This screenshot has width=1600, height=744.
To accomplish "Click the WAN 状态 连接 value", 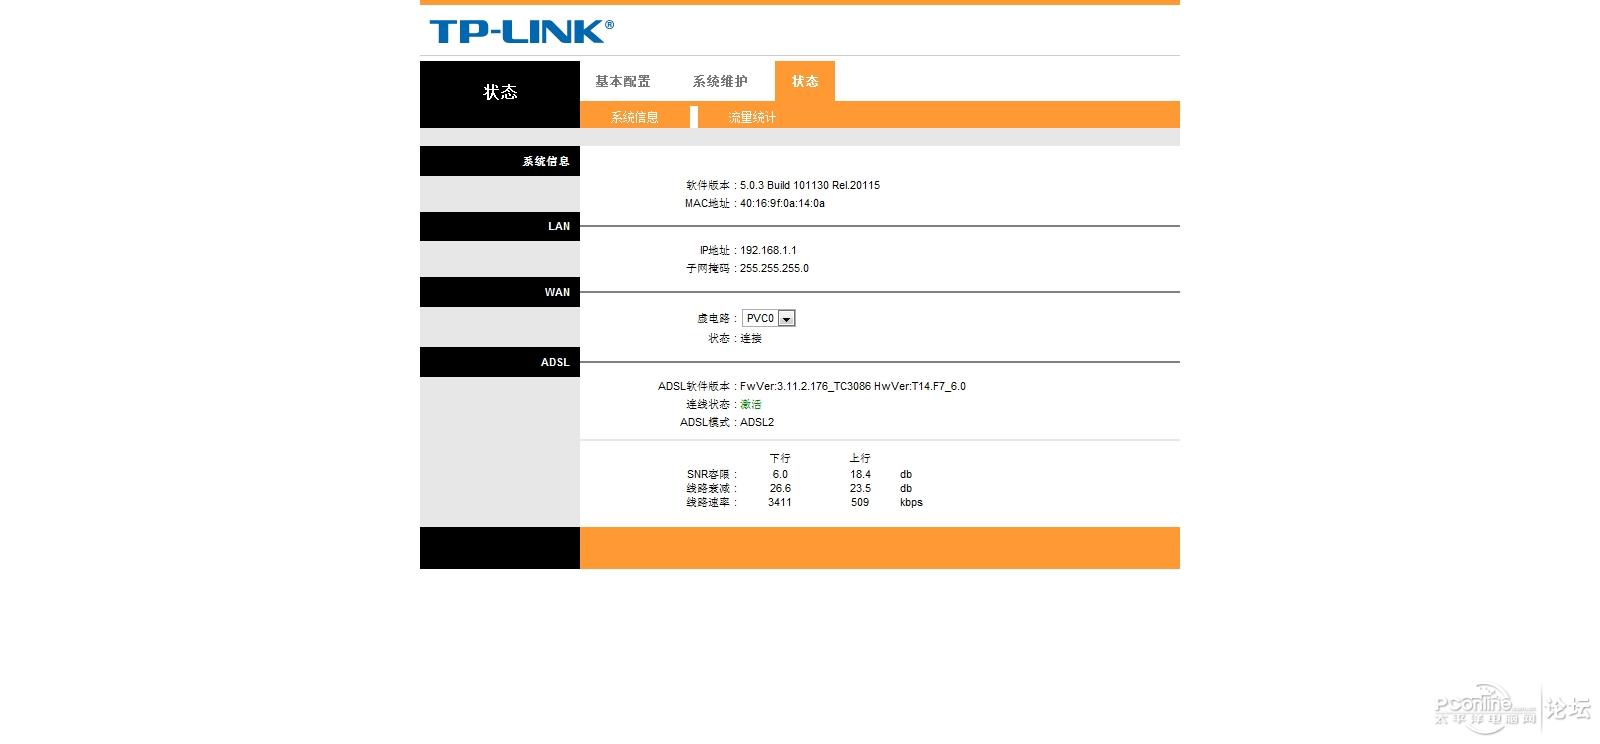I will pos(751,338).
